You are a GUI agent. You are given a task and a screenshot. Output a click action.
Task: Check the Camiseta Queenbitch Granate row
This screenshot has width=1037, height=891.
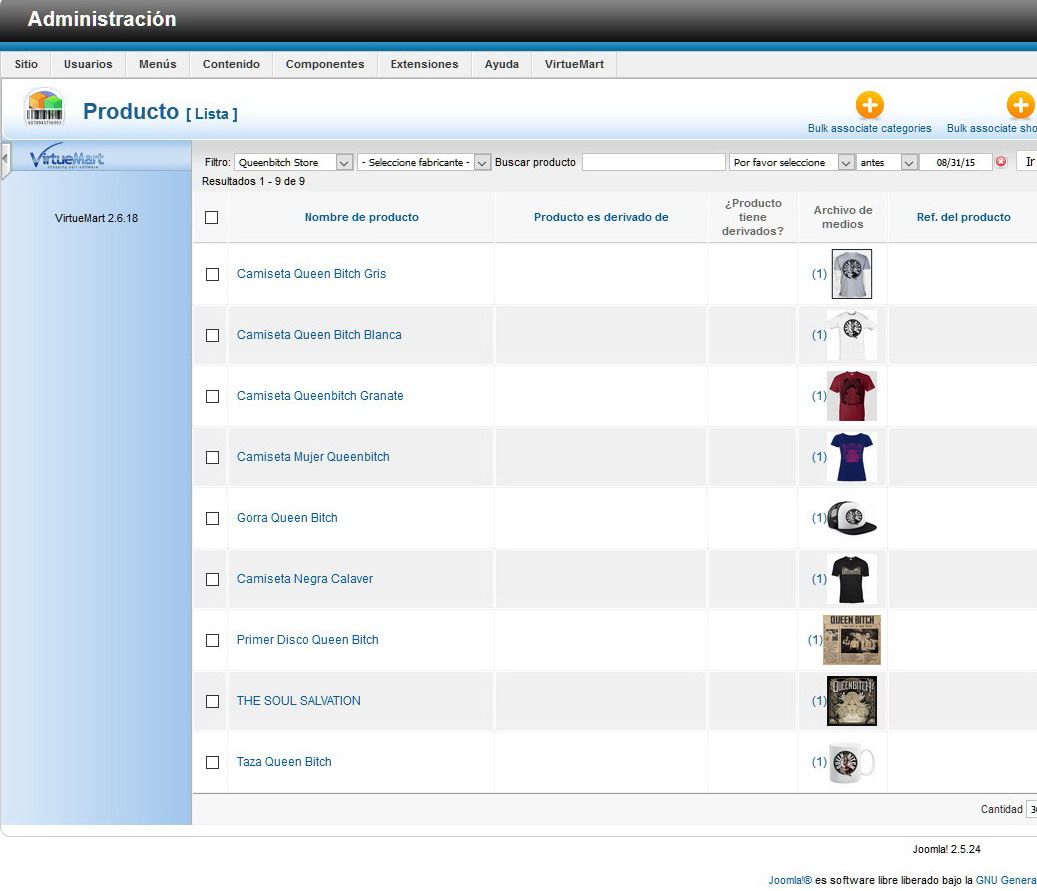pos(212,396)
